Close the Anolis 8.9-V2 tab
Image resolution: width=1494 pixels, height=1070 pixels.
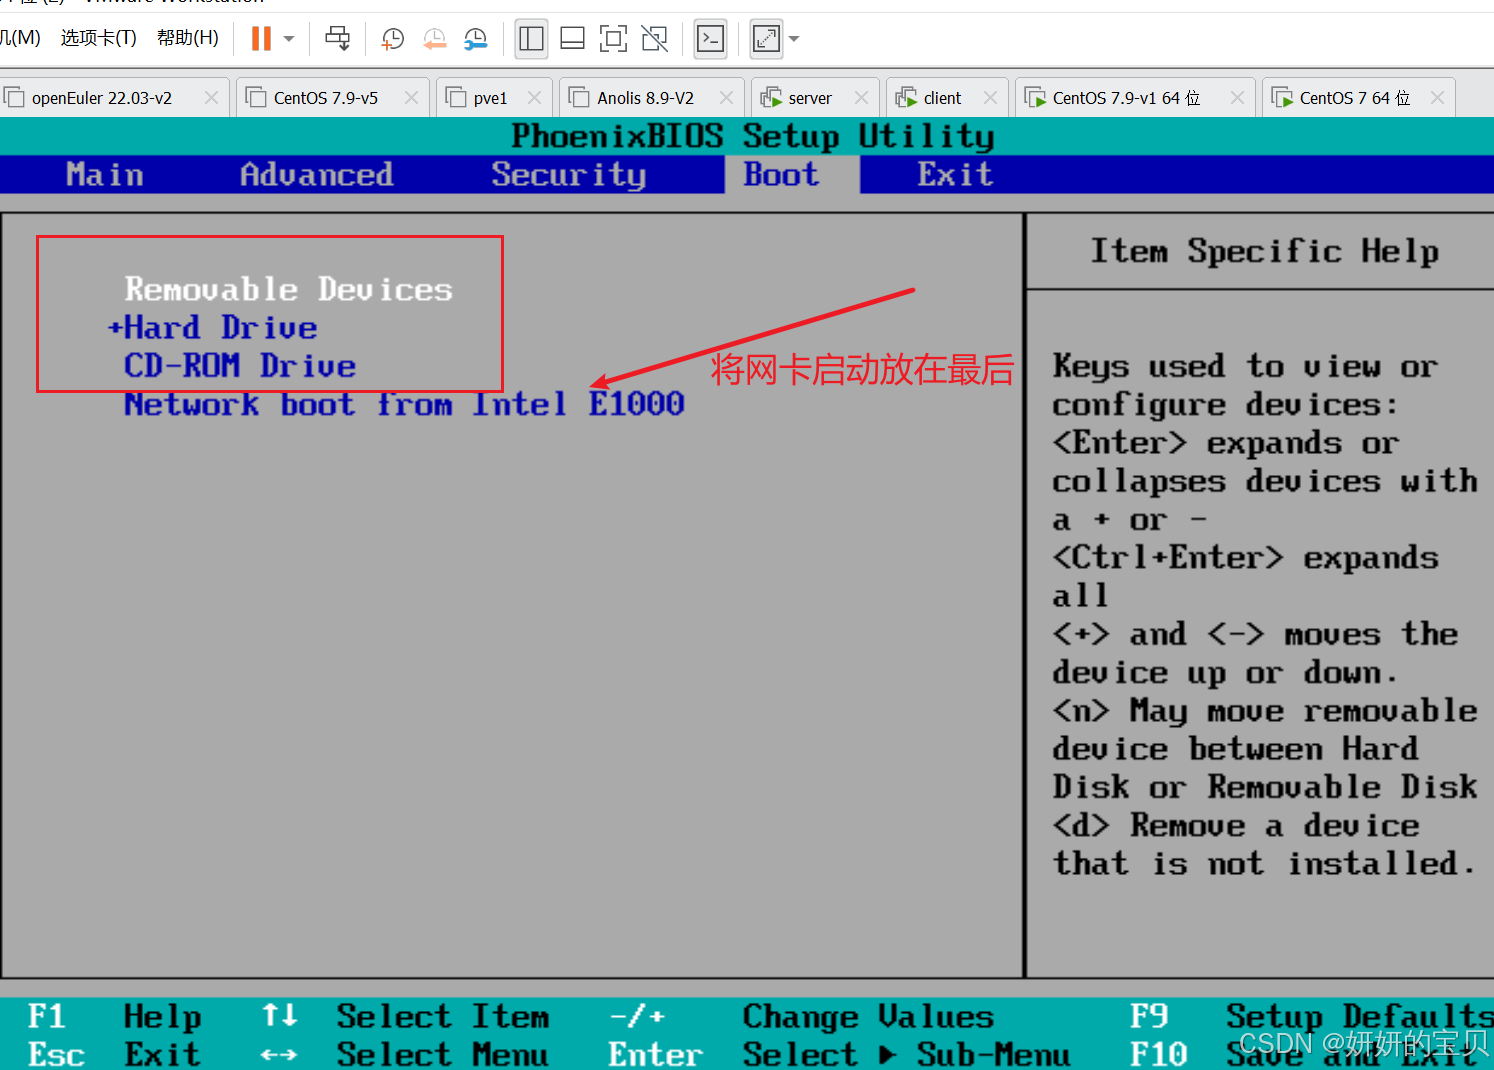726,98
